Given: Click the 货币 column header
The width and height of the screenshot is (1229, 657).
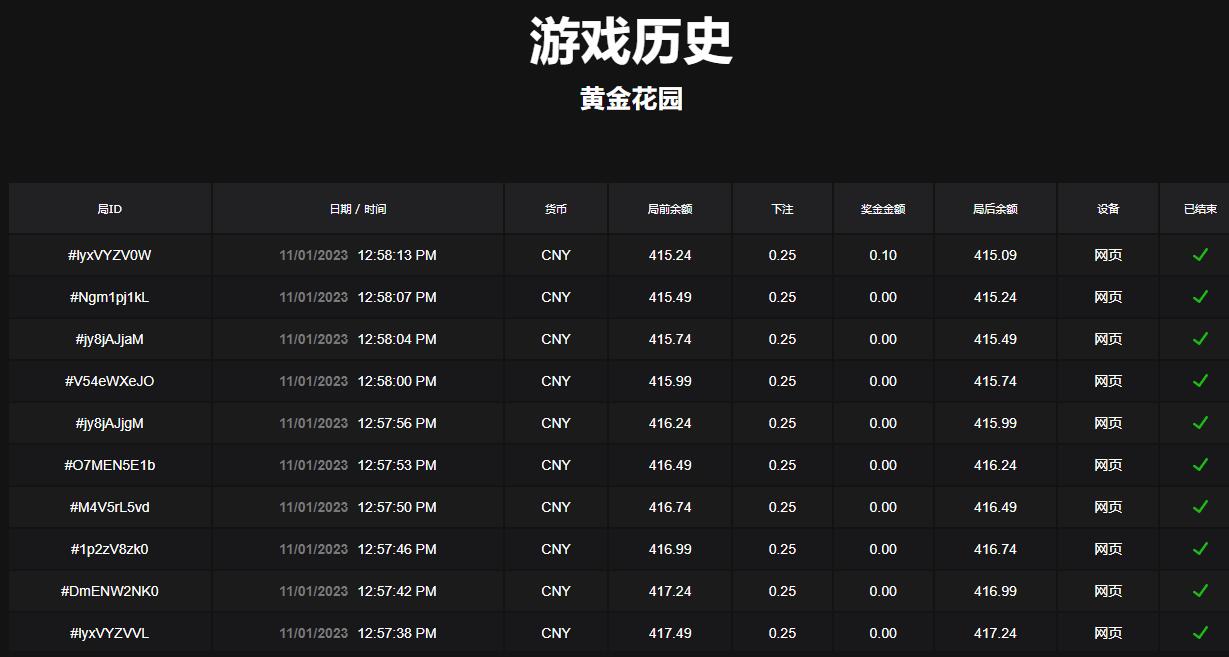Looking at the screenshot, I should pyautogui.click(x=556, y=209).
